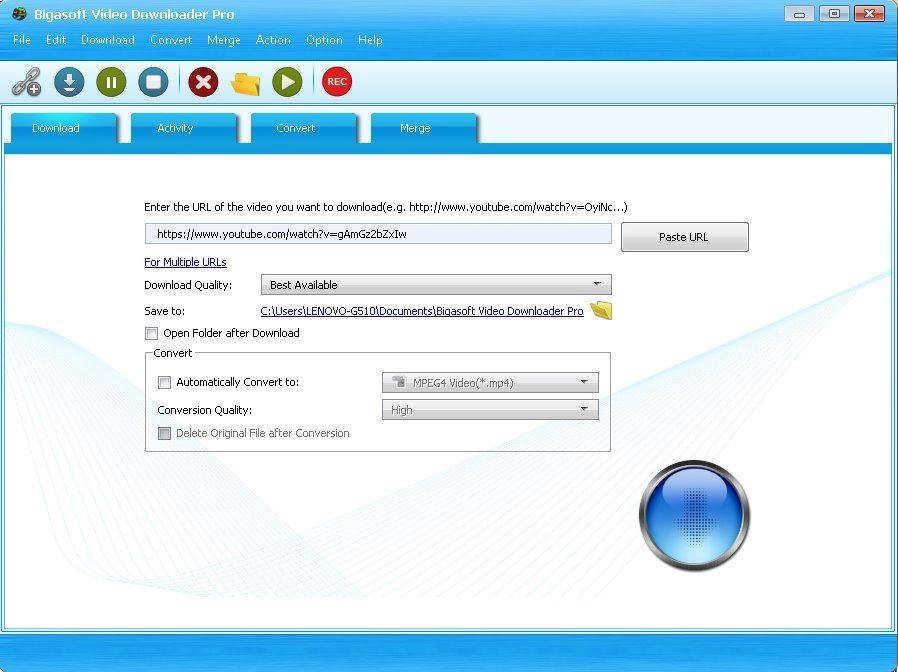Open the Convert menu in the menu bar
Viewport: 898px width, 672px height.
tap(171, 40)
